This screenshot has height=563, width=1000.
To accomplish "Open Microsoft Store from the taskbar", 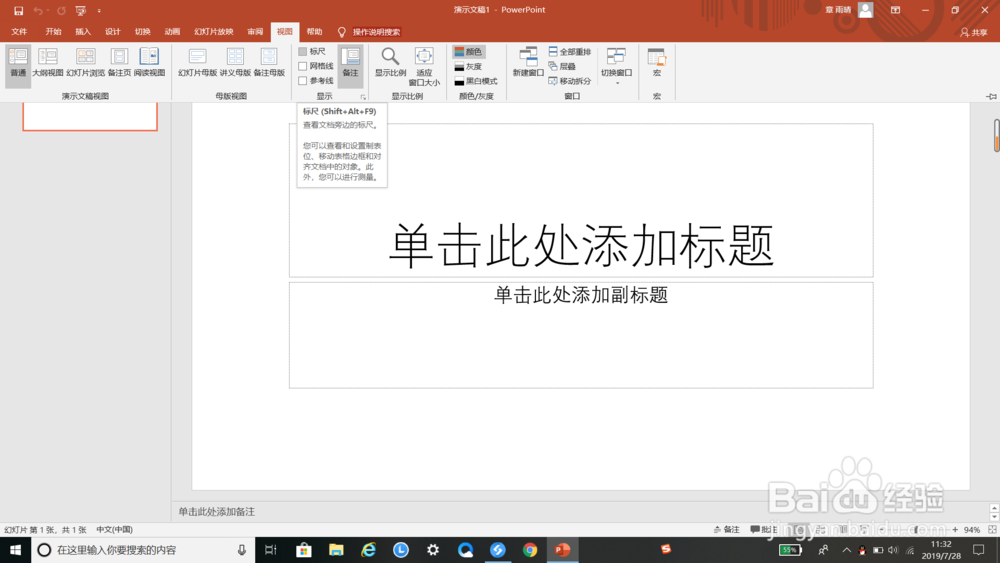I will 304,550.
